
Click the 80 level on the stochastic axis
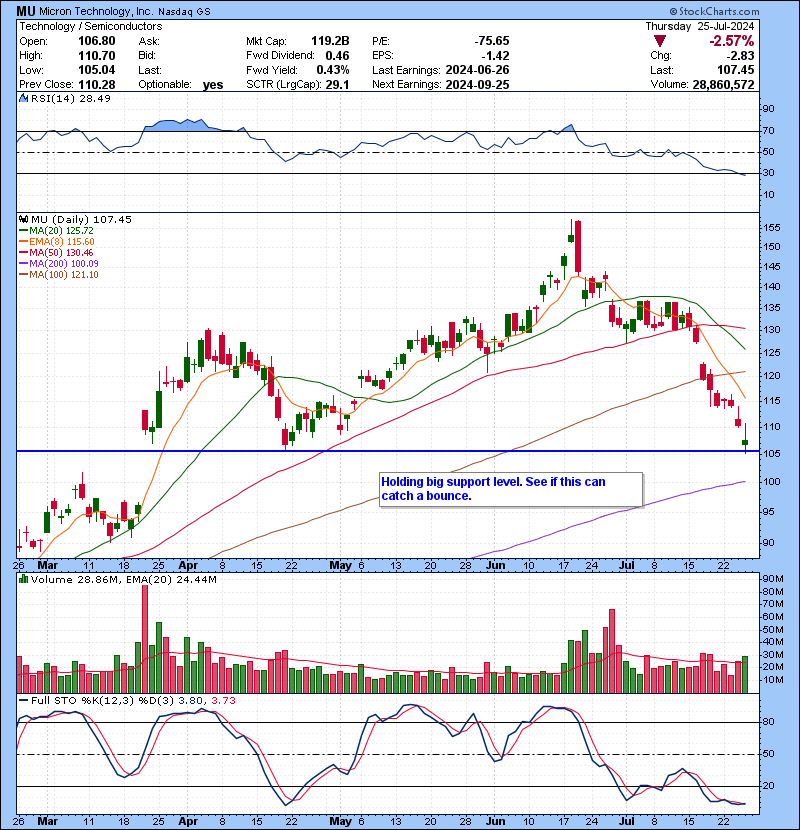click(x=768, y=721)
